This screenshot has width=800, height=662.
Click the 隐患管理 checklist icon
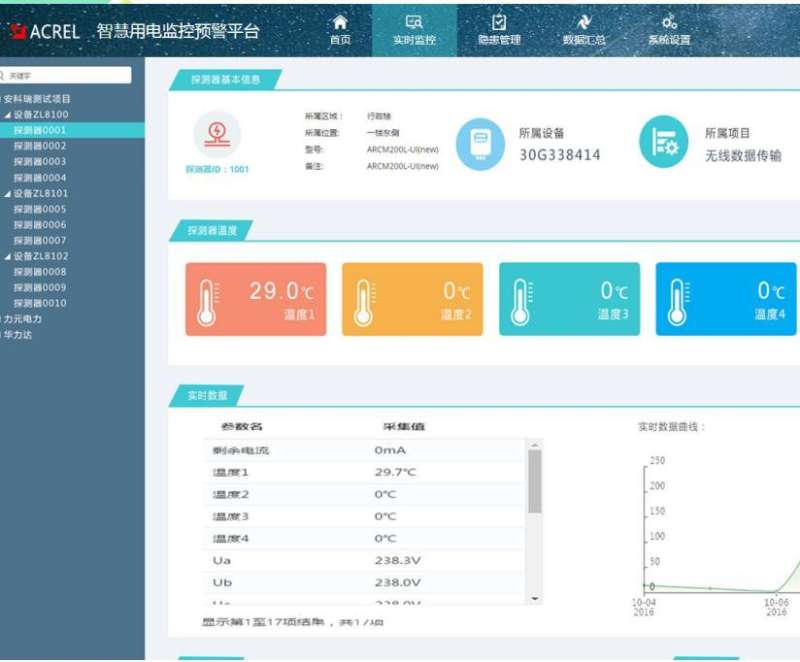click(498, 21)
